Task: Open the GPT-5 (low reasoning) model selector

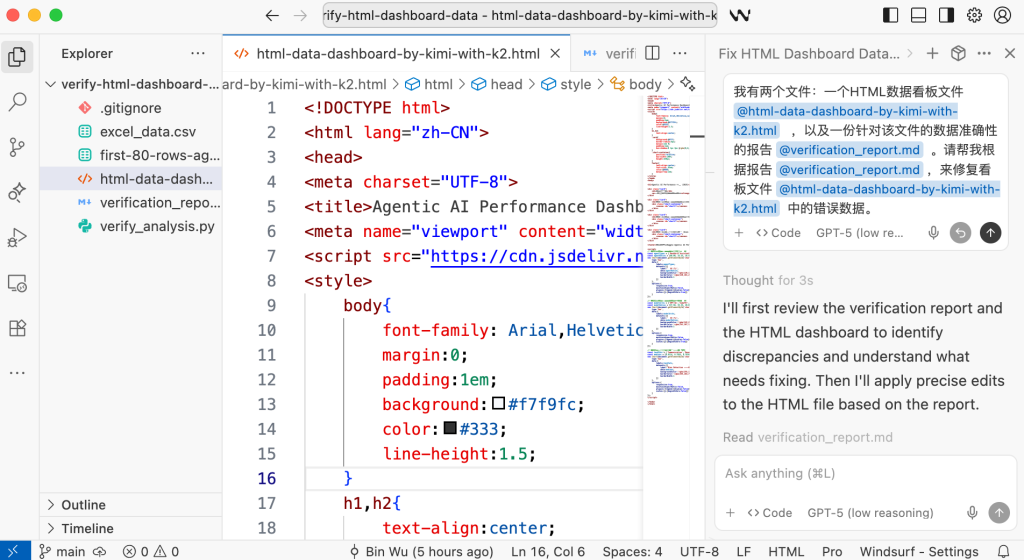Action: point(869,513)
